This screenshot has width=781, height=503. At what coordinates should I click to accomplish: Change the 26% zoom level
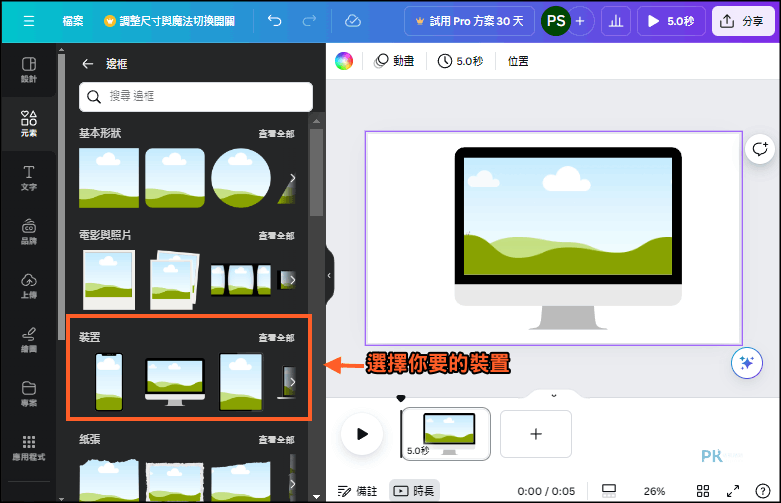(654, 492)
